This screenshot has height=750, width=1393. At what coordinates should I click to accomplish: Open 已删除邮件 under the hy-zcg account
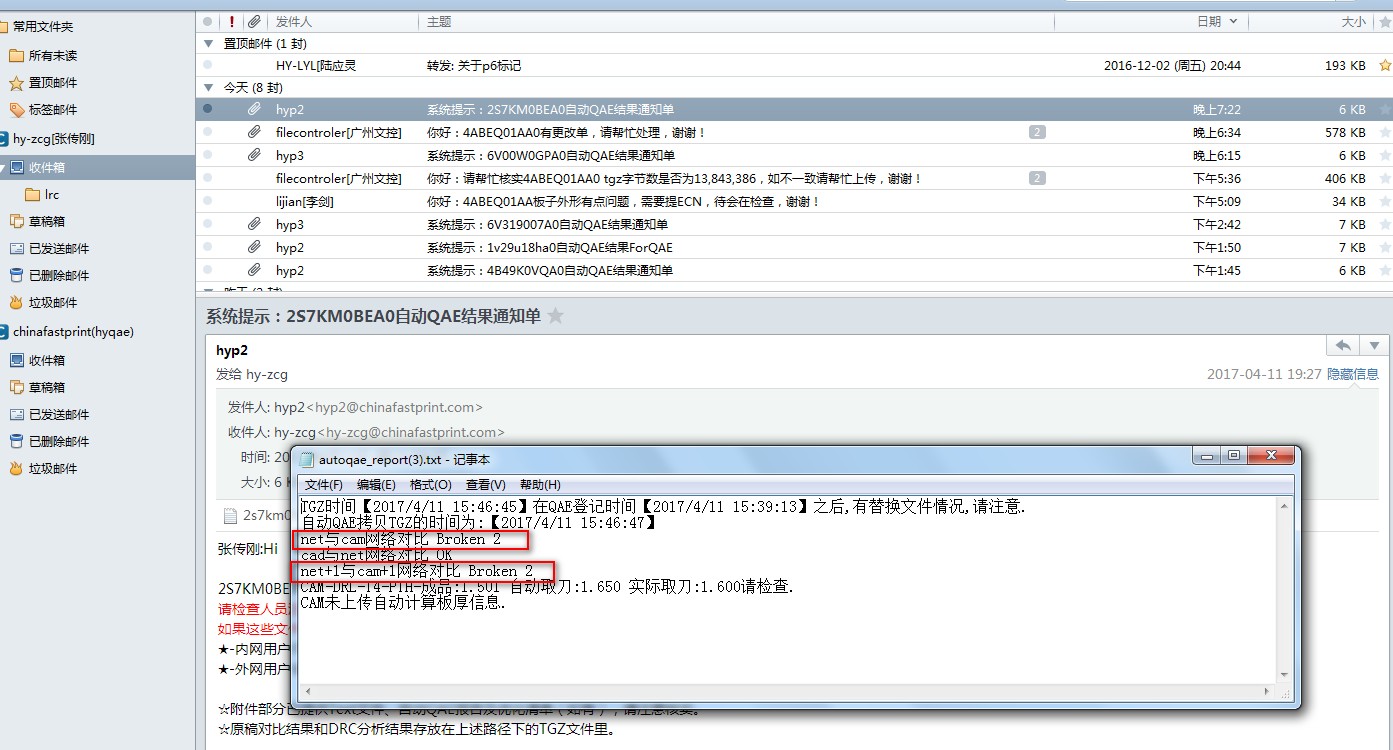coord(58,275)
